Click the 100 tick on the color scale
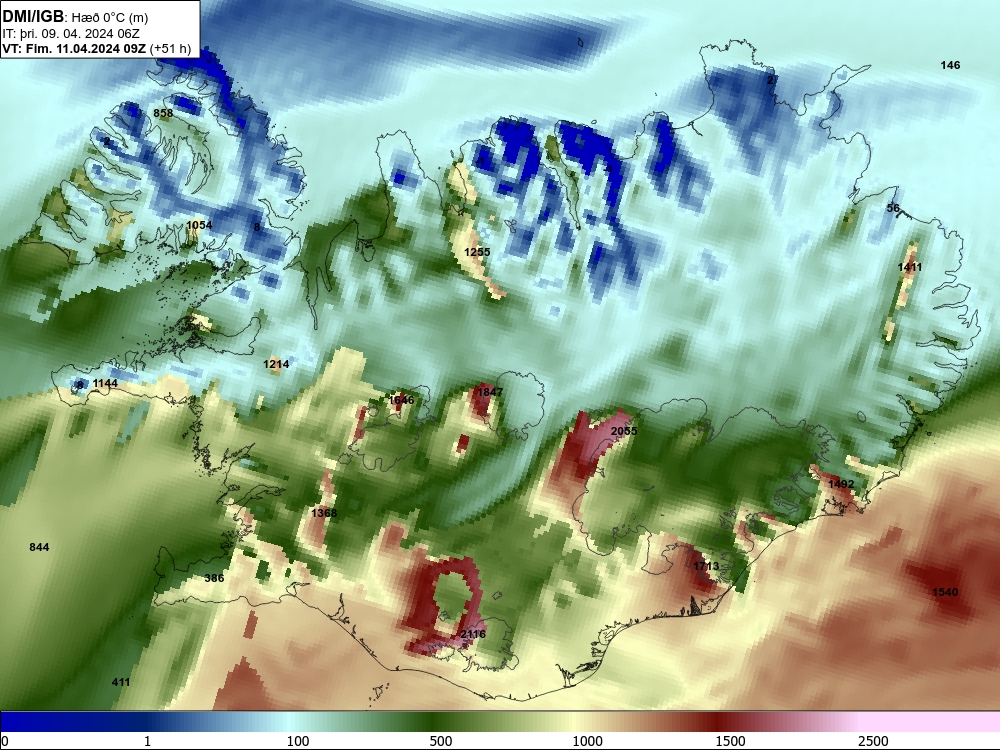The image size is (1000, 750). (x=298, y=741)
